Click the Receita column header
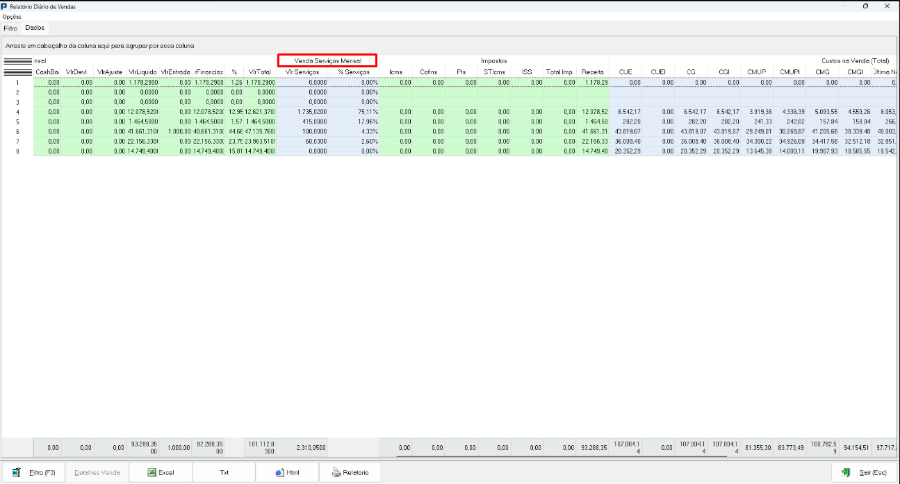The height and width of the screenshot is (484, 900). coord(592,72)
